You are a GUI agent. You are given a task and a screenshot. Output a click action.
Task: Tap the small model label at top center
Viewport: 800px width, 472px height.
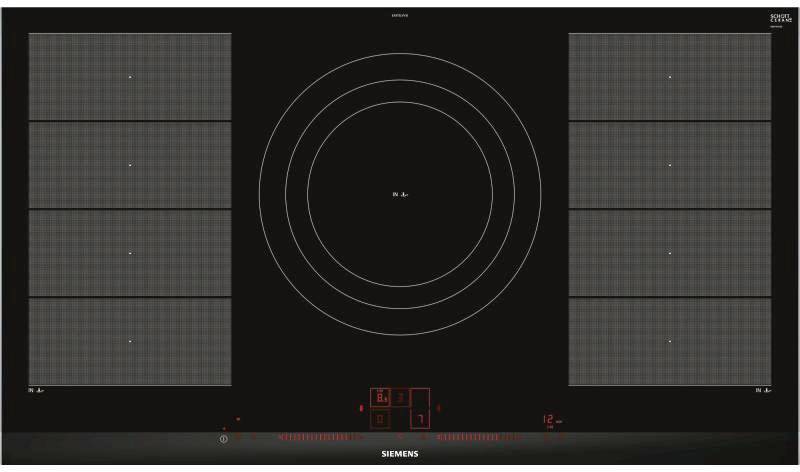[x=400, y=13]
